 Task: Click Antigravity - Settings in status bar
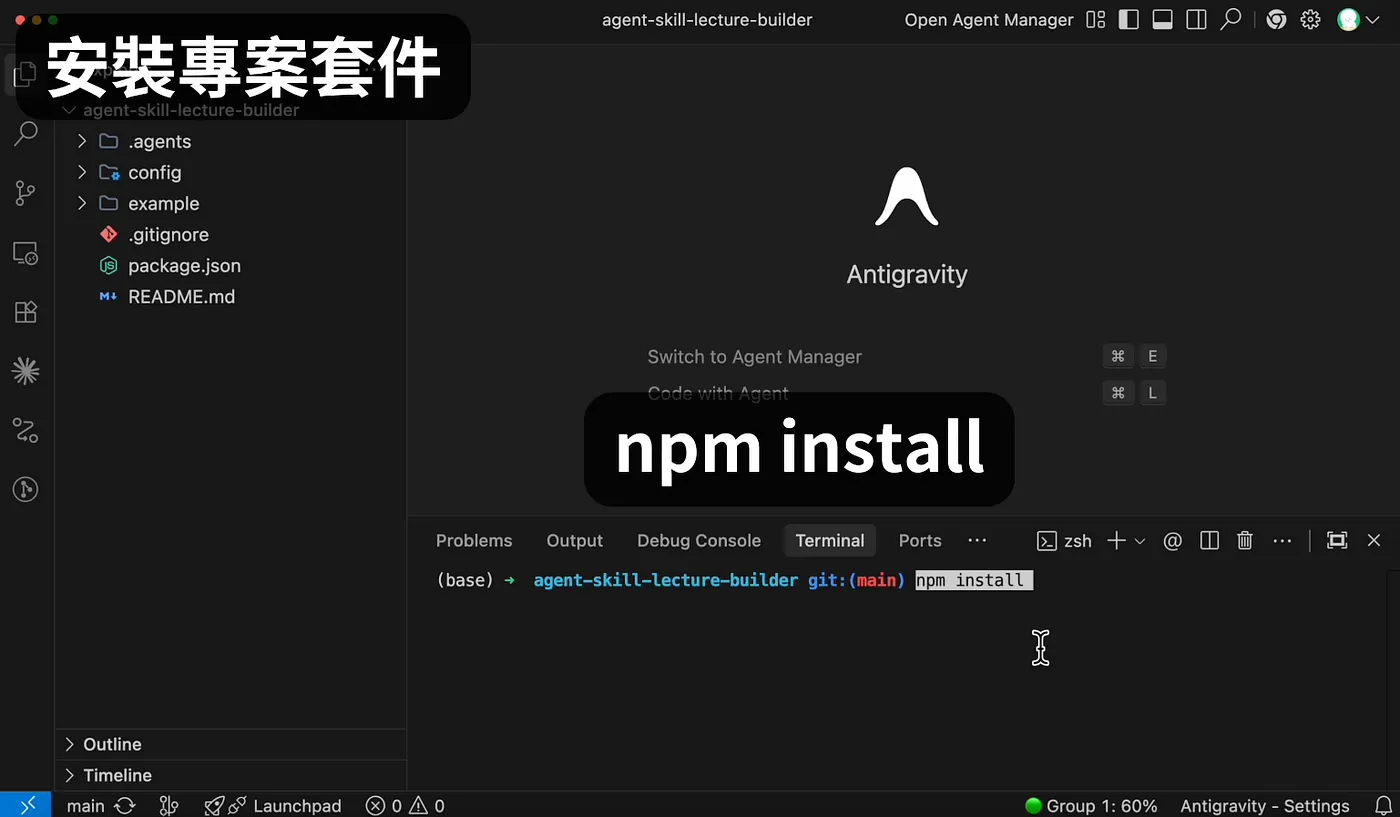coord(1265,806)
